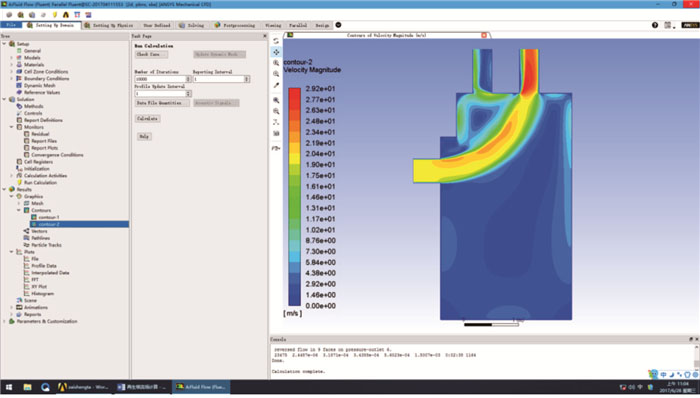Open the Postprocessing ribbon tab
Viewport: 700px width, 398px height.
click(x=235, y=25)
